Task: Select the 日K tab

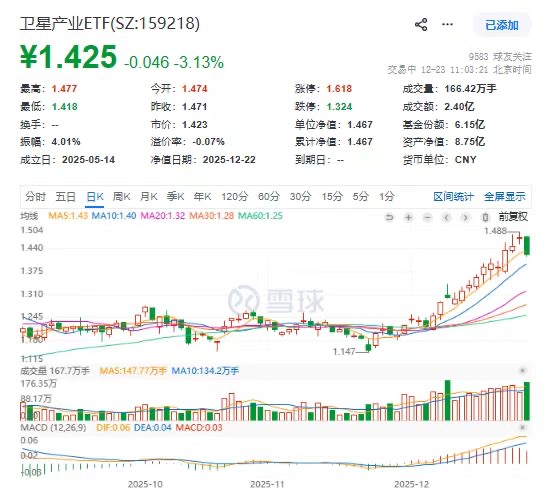Action: tap(95, 196)
